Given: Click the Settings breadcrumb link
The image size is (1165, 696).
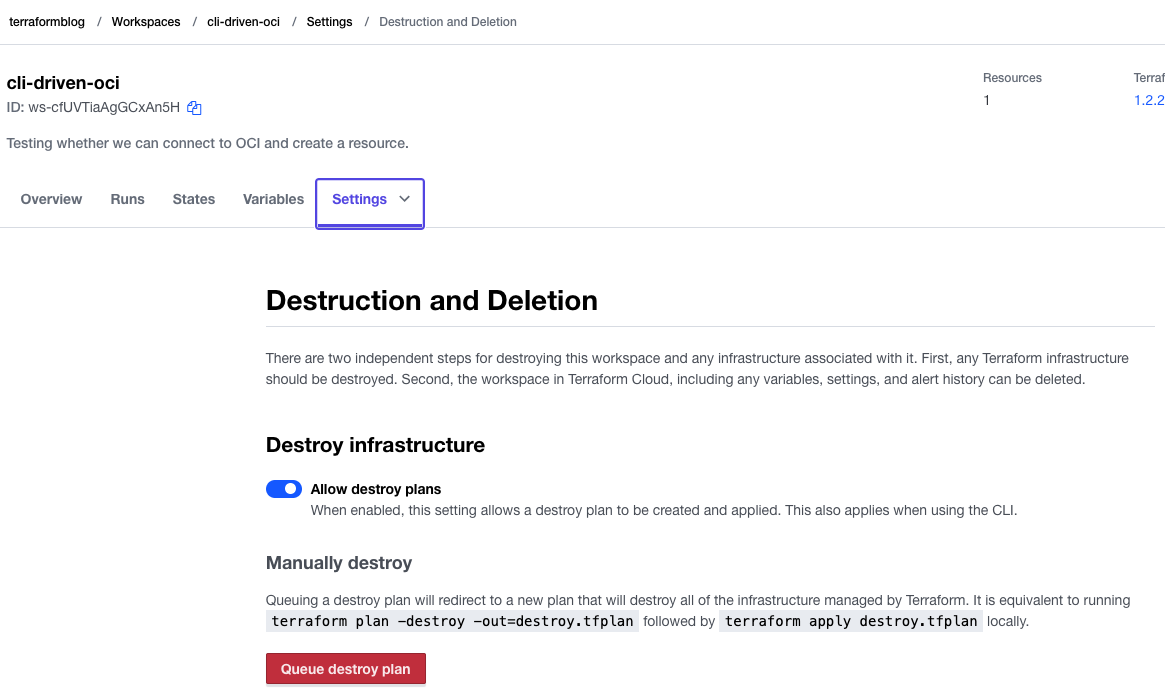Looking at the screenshot, I should 329,22.
